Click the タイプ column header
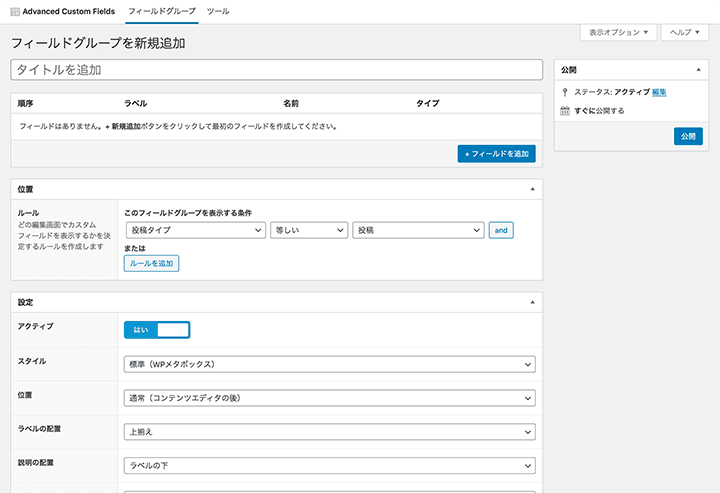Image resolution: width=720 pixels, height=493 pixels. tap(428, 103)
